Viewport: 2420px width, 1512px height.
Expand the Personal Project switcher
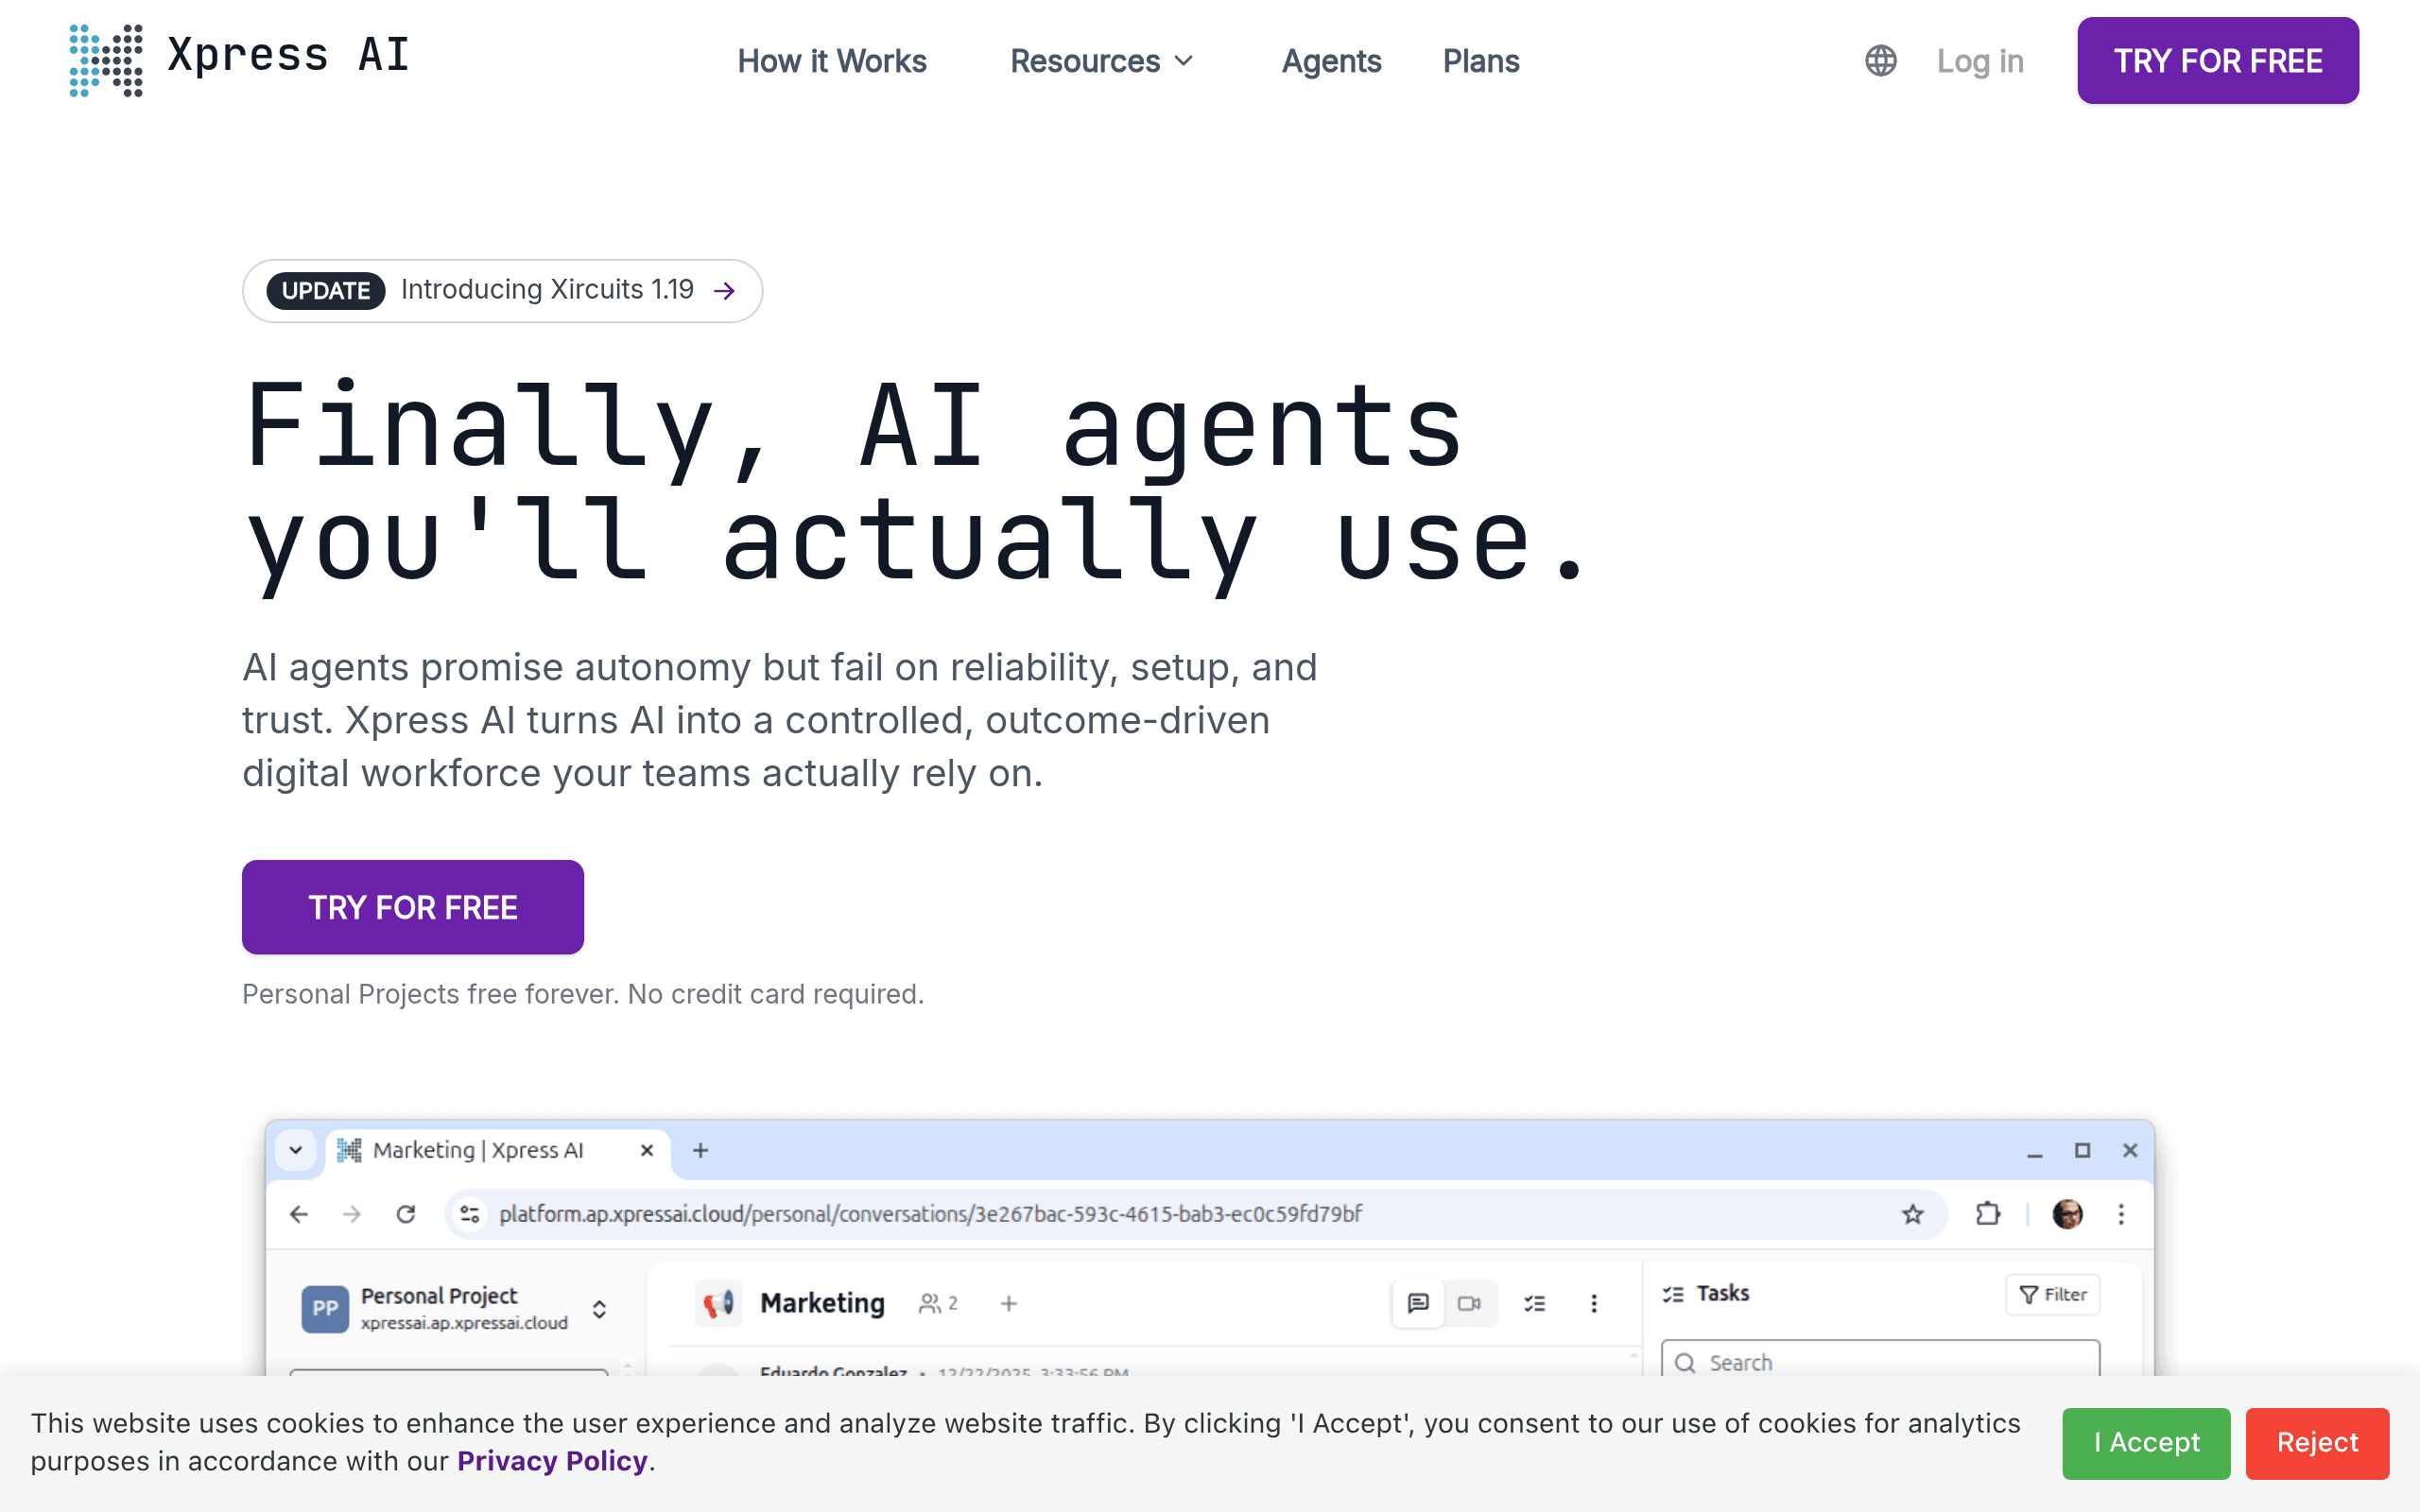pyautogui.click(x=599, y=1309)
